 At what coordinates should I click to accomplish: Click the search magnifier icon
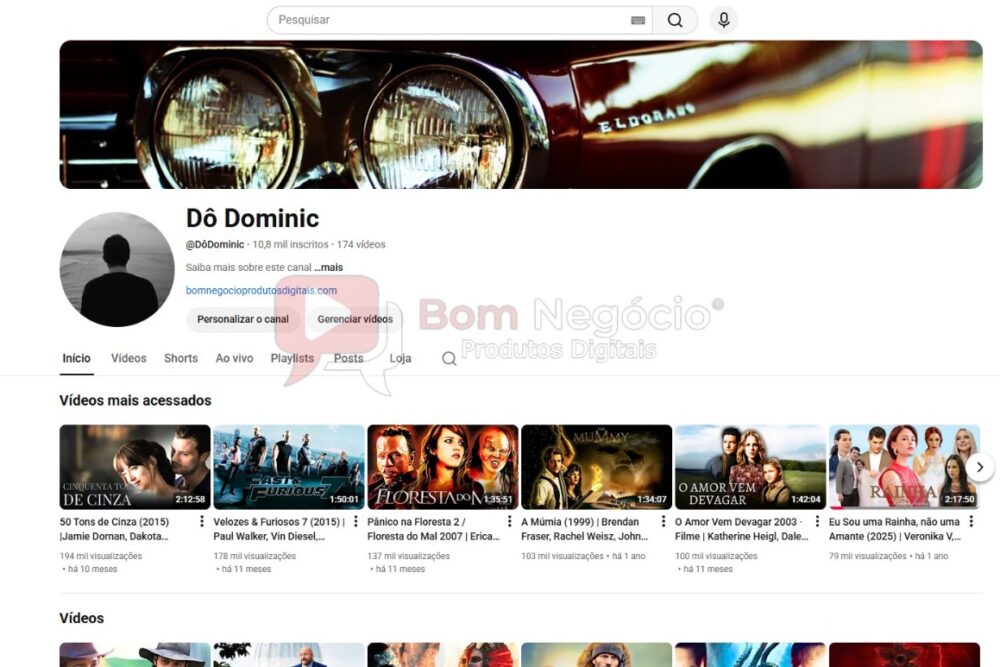[676, 19]
